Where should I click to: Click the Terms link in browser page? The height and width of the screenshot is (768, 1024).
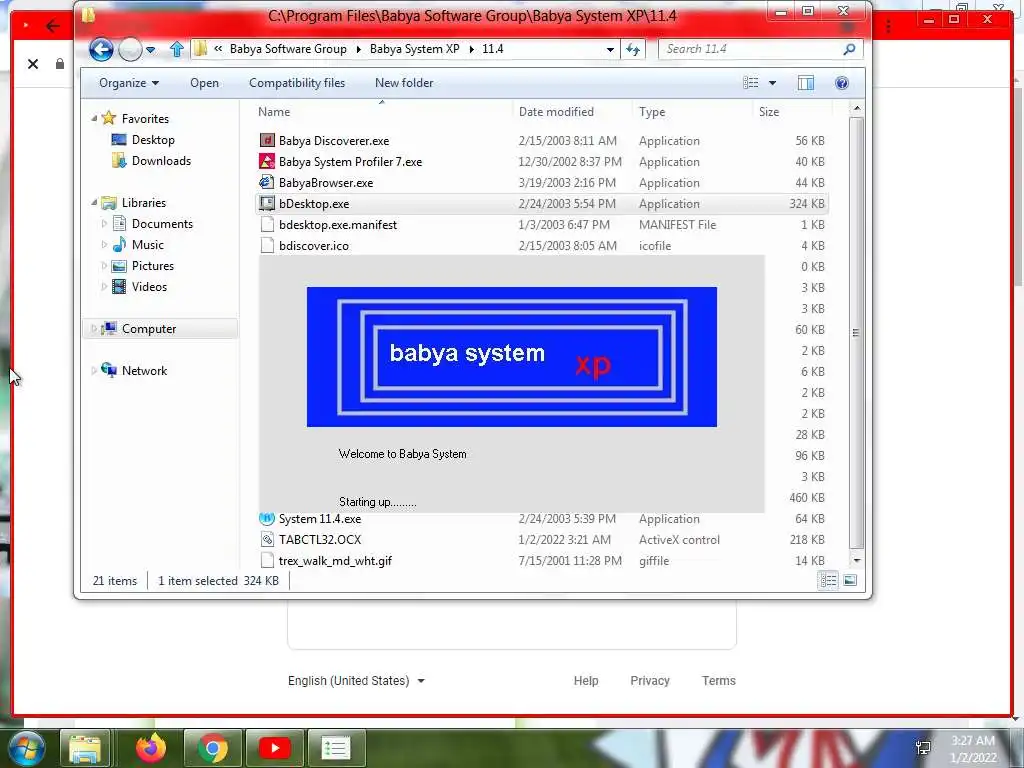[718, 680]
